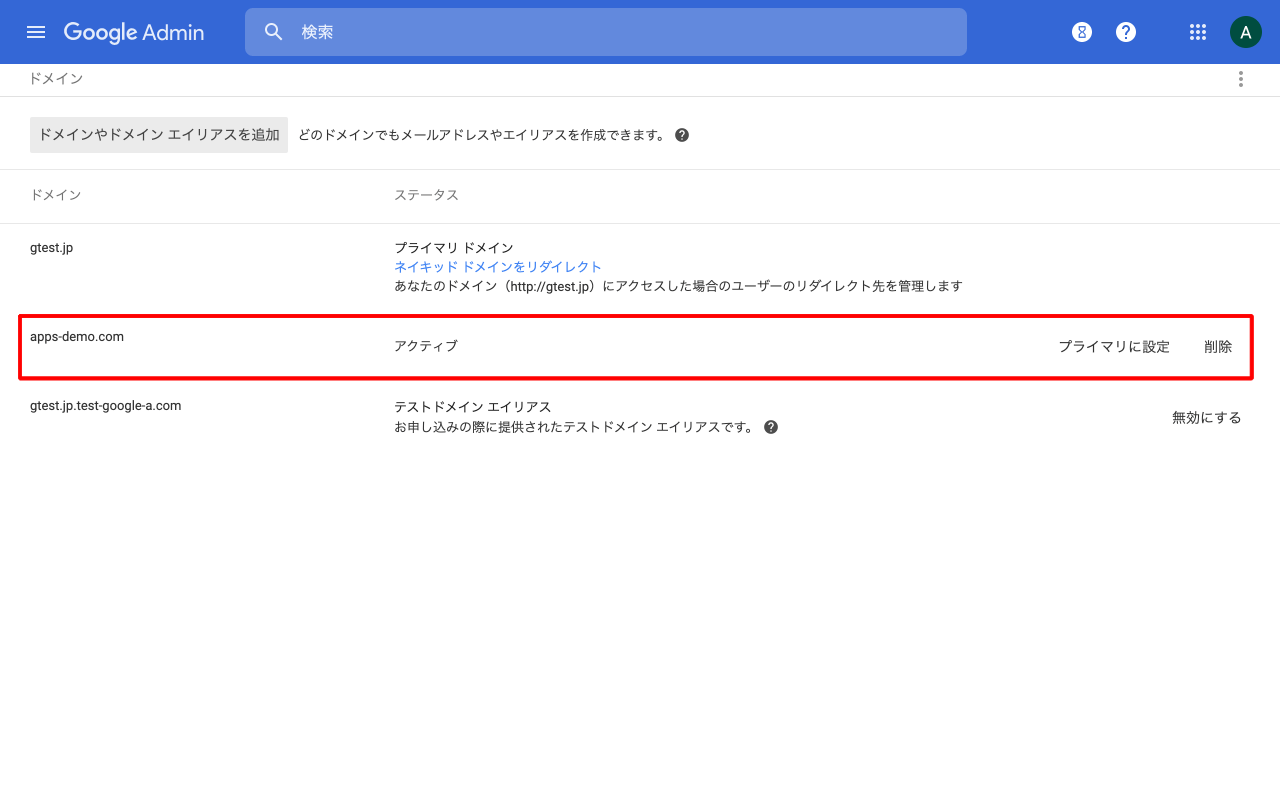Click help icon beside address creation text

tap(682, 135)
